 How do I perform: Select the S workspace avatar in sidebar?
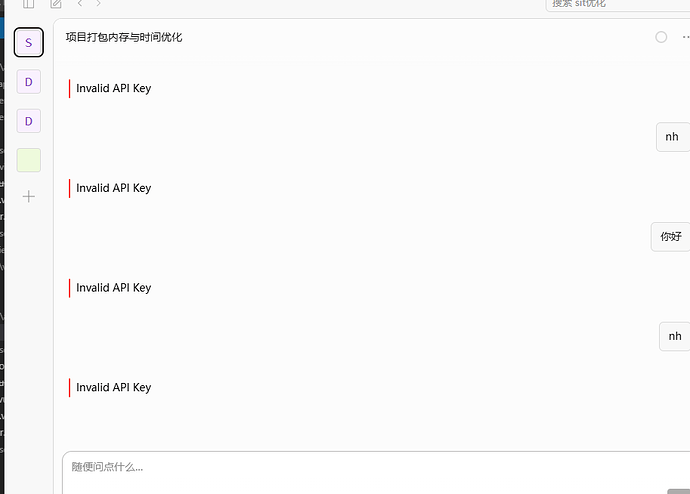(29, 42)
